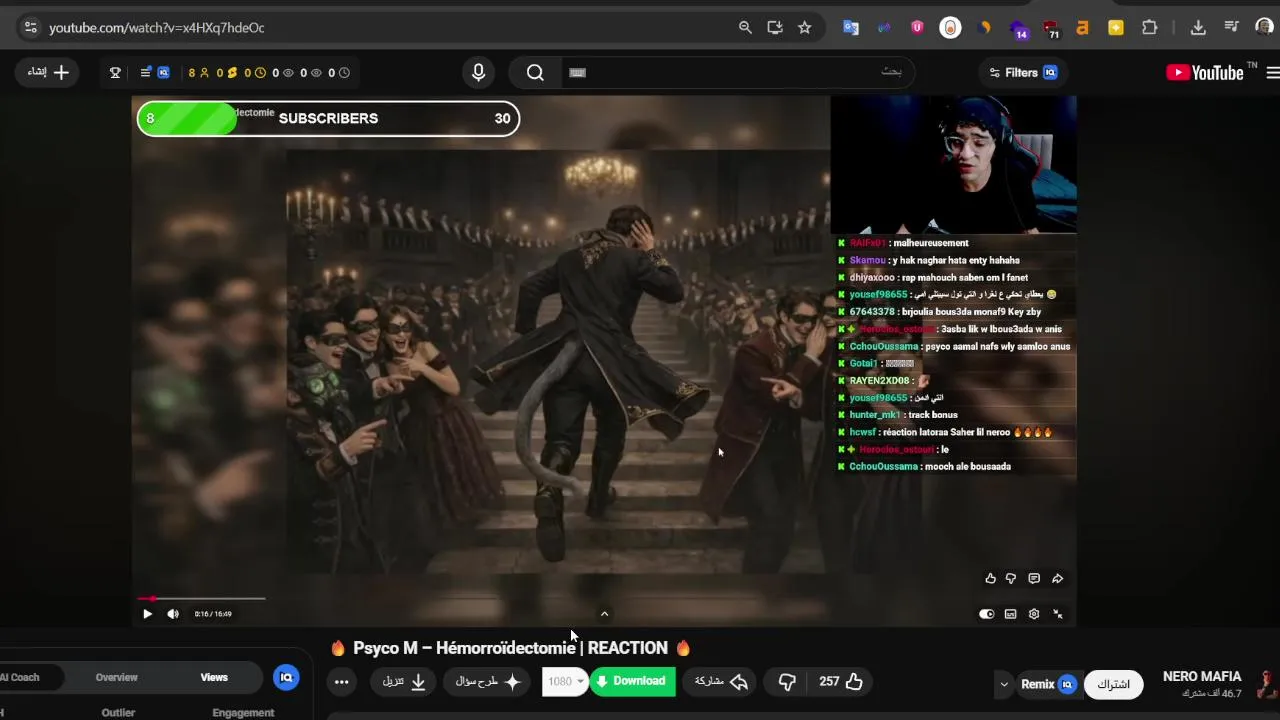
Task: Switch to the AI Coach tab
Action: (x=20, y=677)
